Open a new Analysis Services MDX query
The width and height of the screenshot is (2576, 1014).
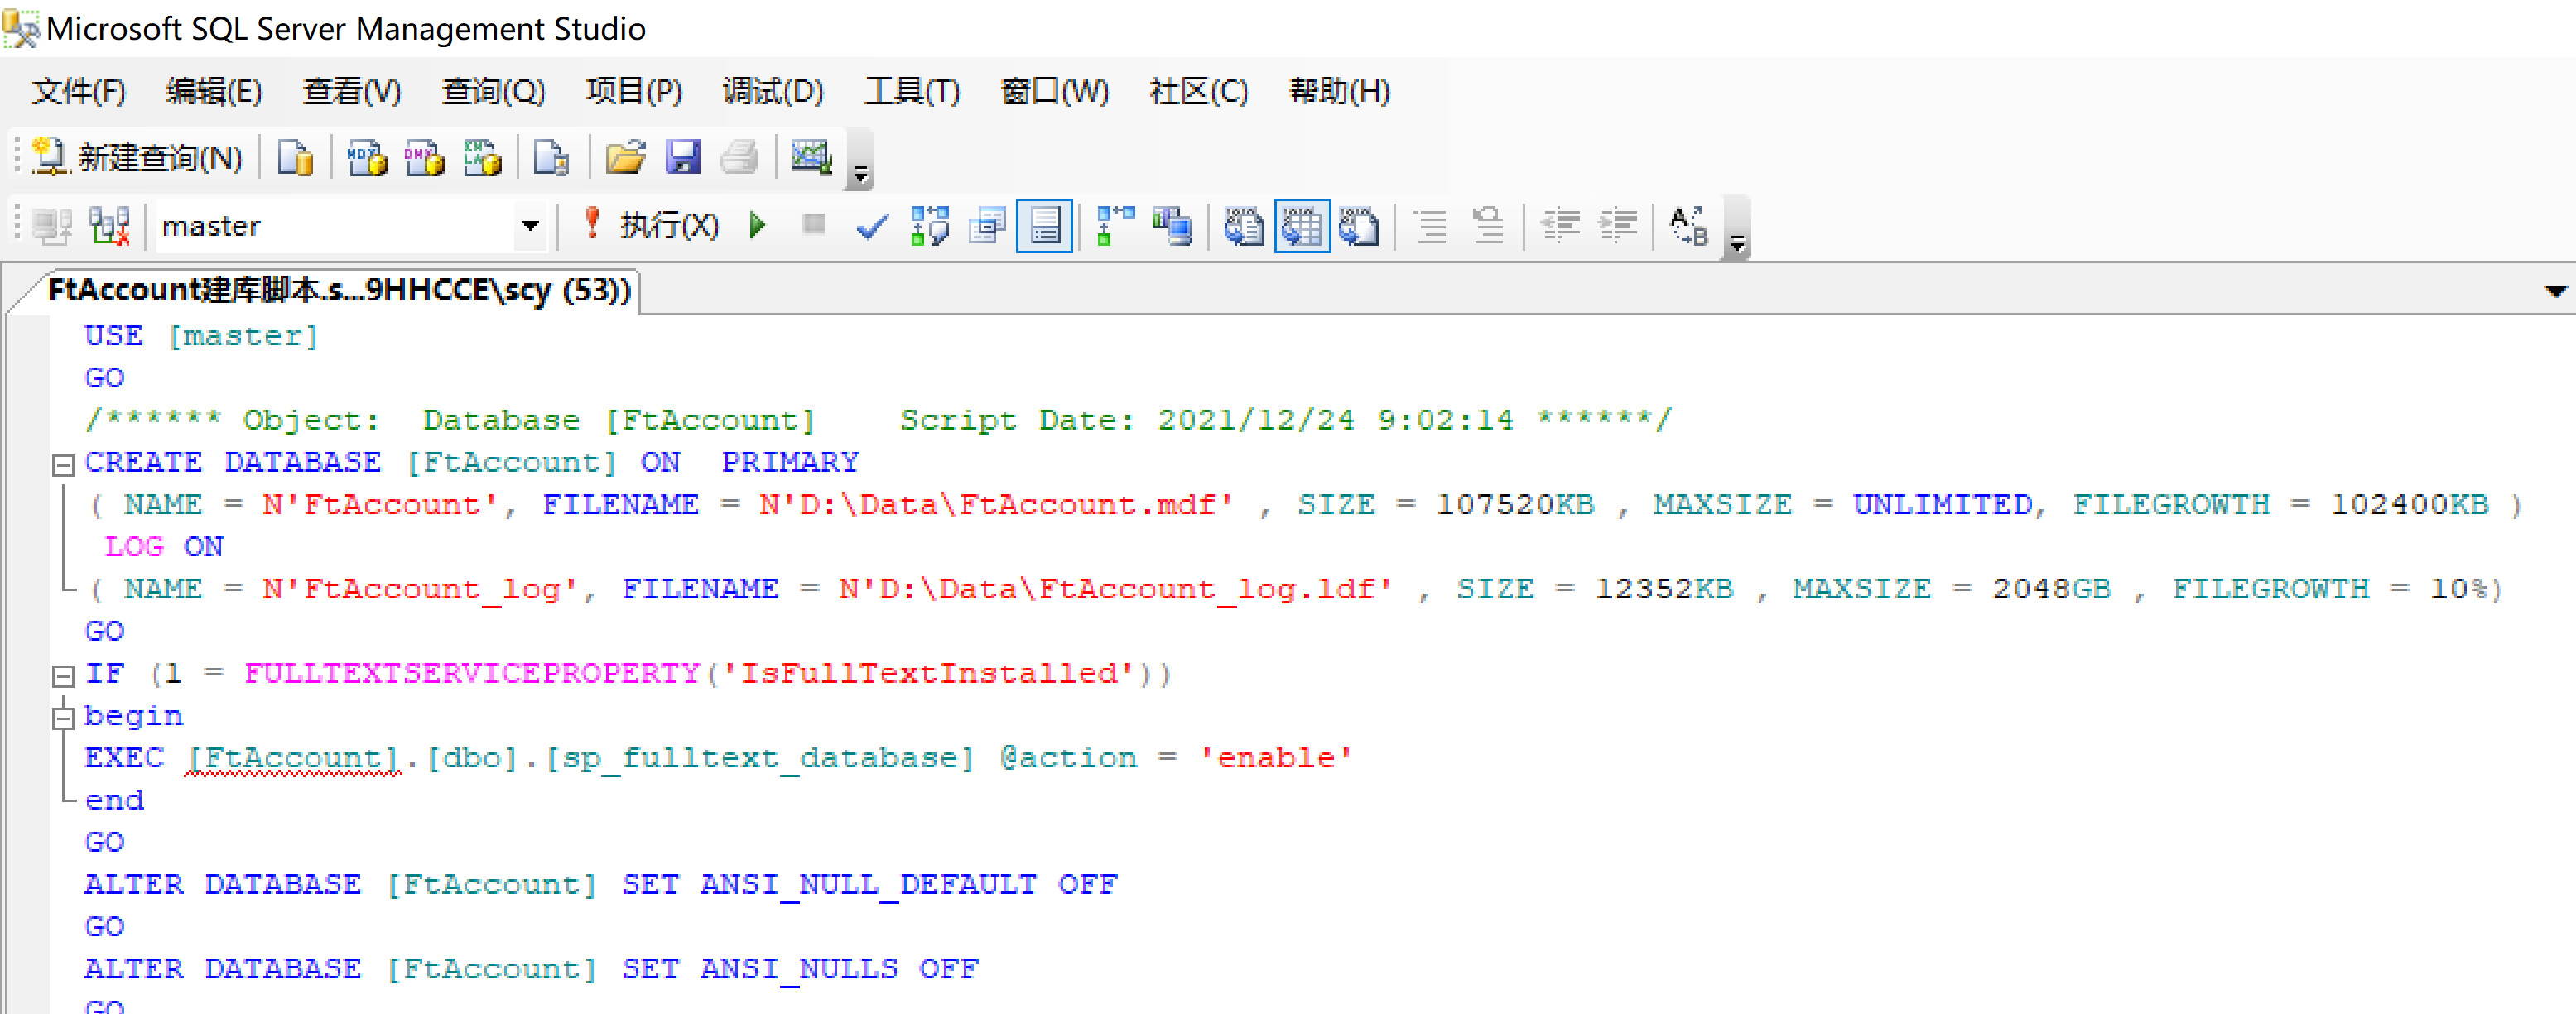coord(366,157)
